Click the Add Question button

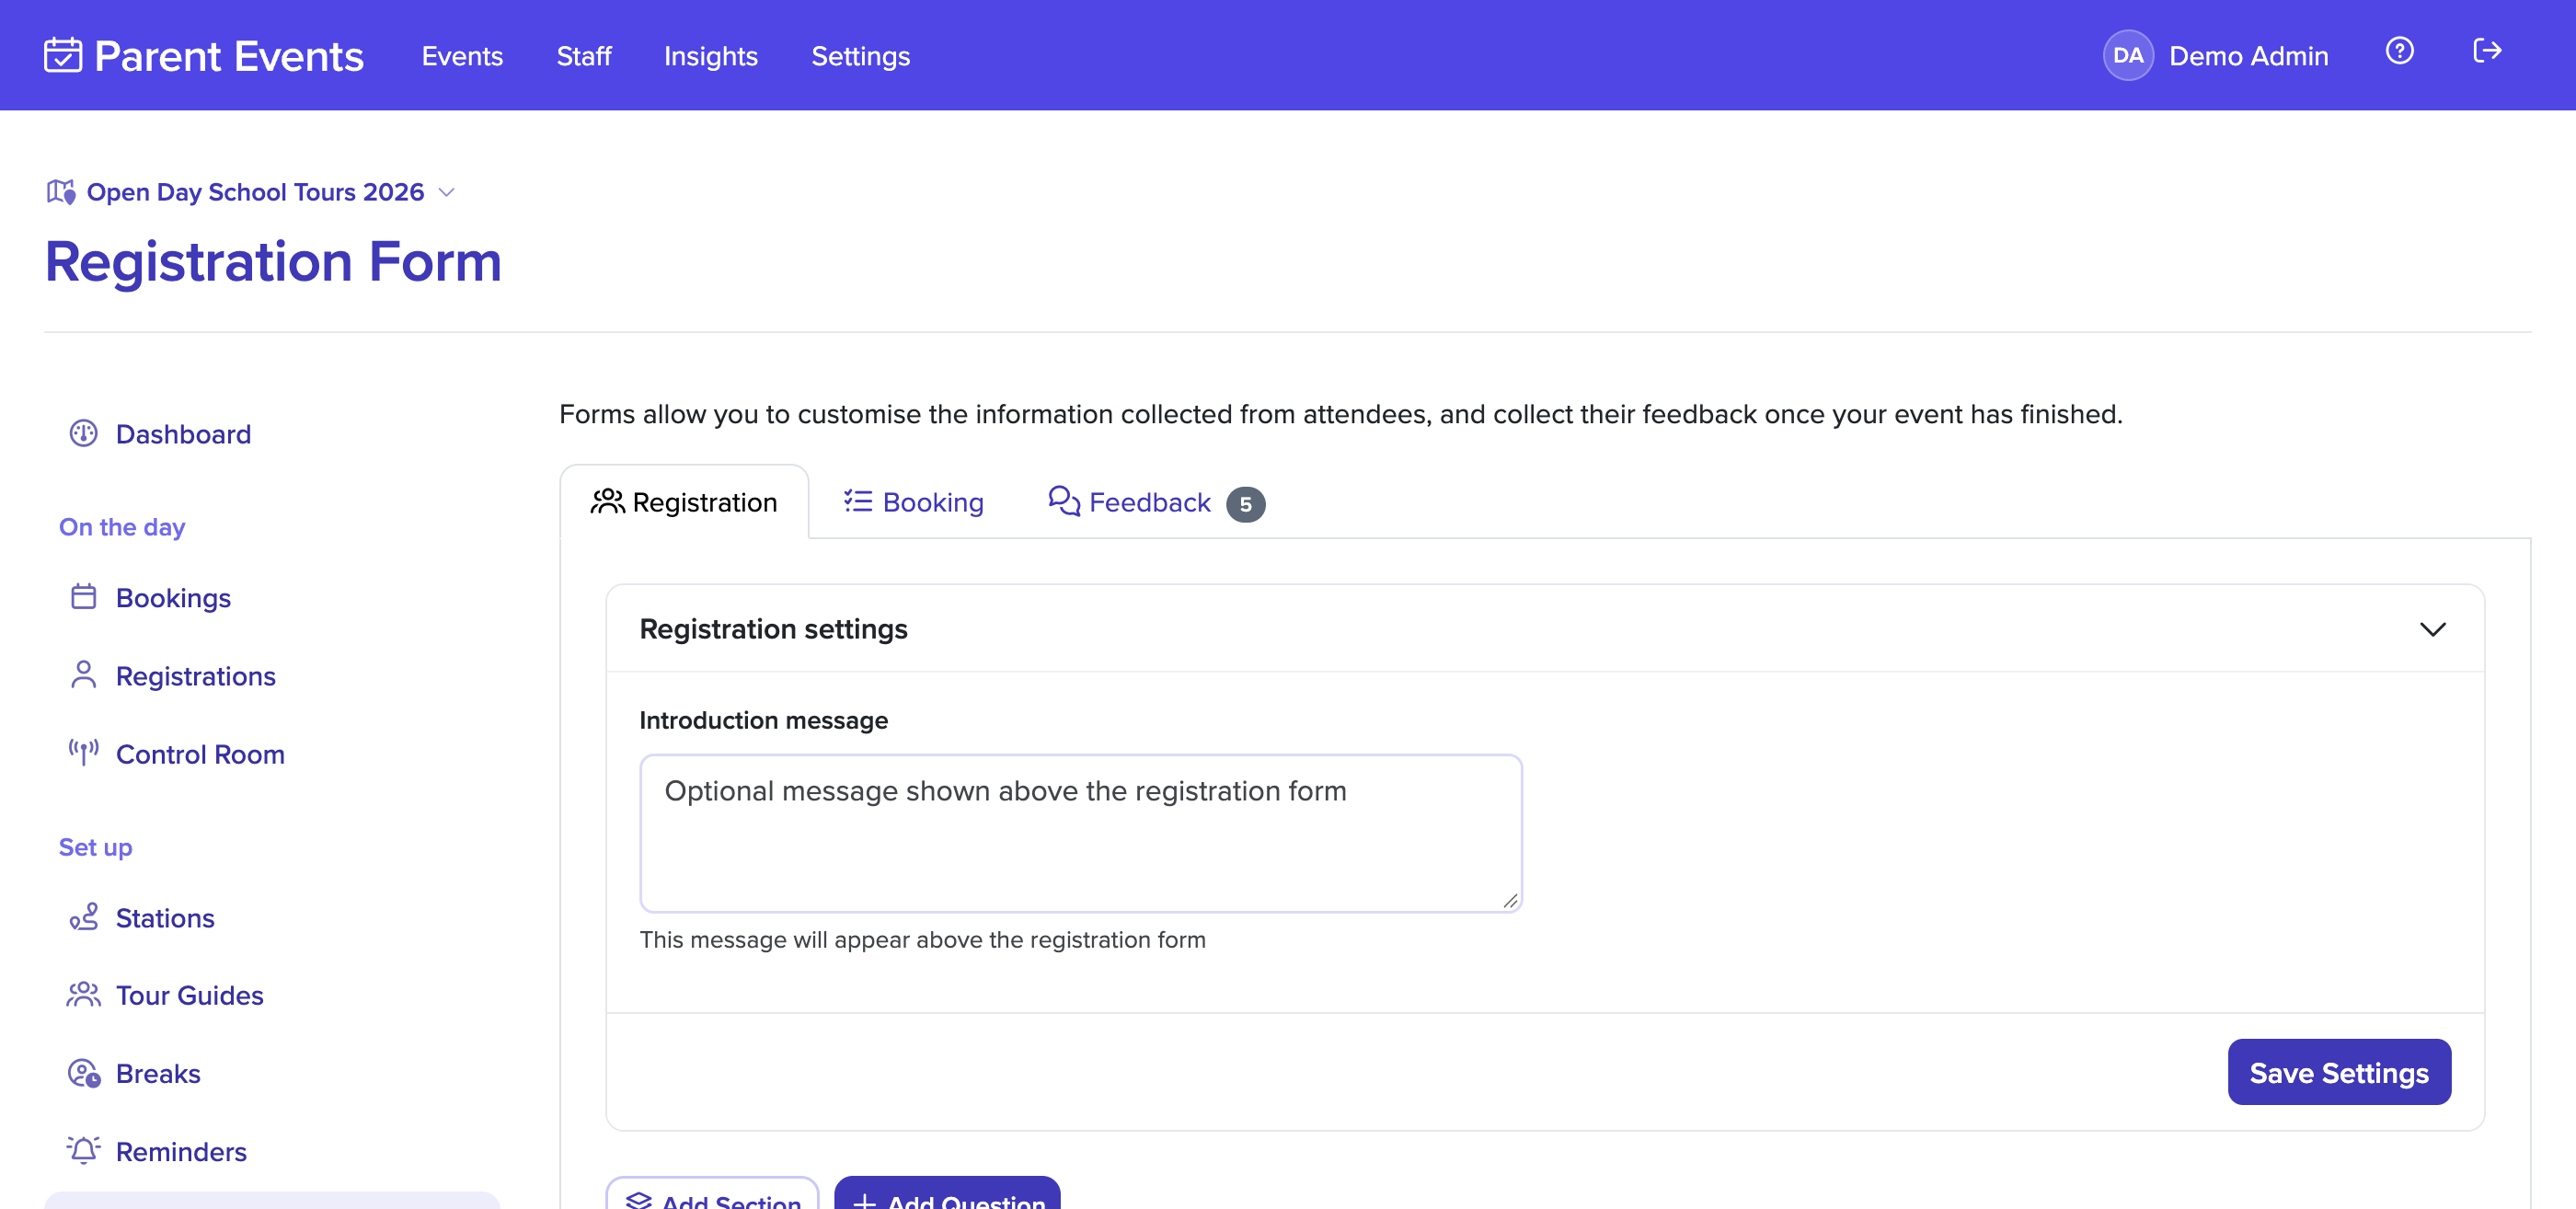point(948,1194)
